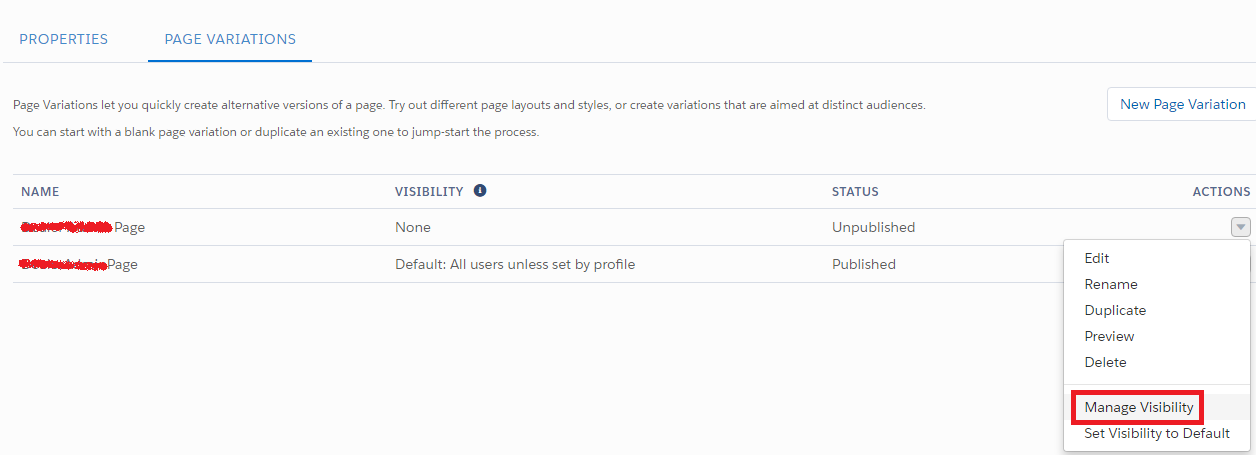
Task: Select Rename in the actions menu
Action: 1111,284
